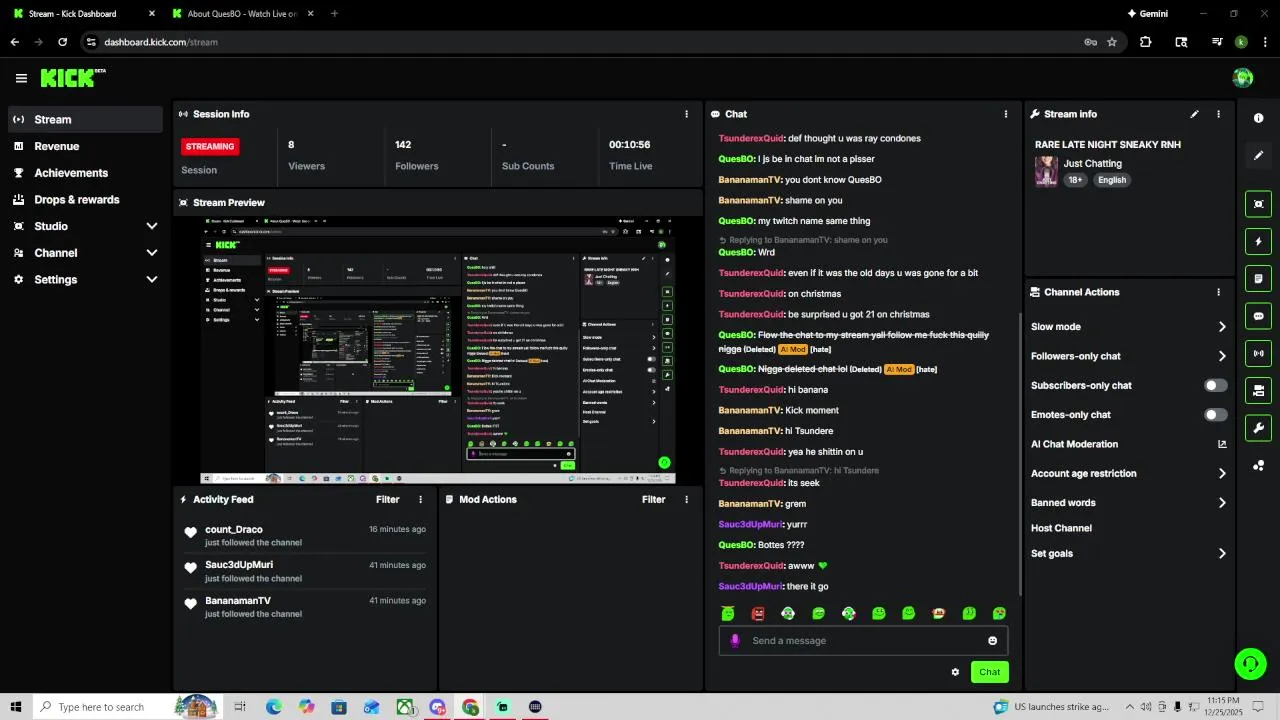Toggle Emotes-only chat switch
The width and height of the screenshot is (1280, 720).
pos(1216,414)
